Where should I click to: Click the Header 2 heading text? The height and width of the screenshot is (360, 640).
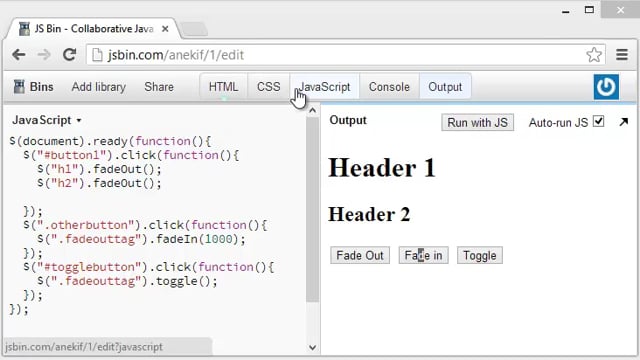click(x=369, y=214)
